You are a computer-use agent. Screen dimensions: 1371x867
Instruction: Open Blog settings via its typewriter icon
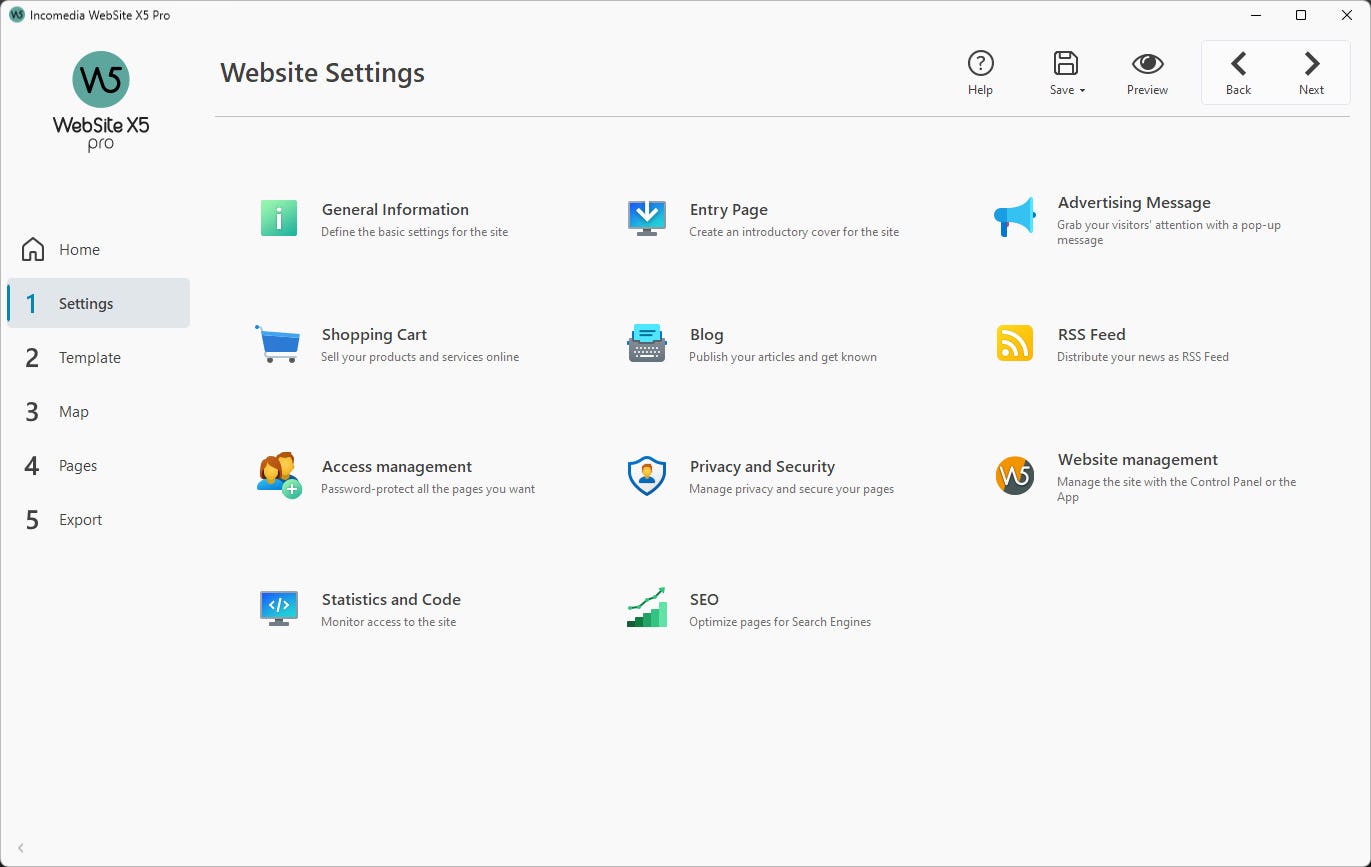(x=645, y=342)
